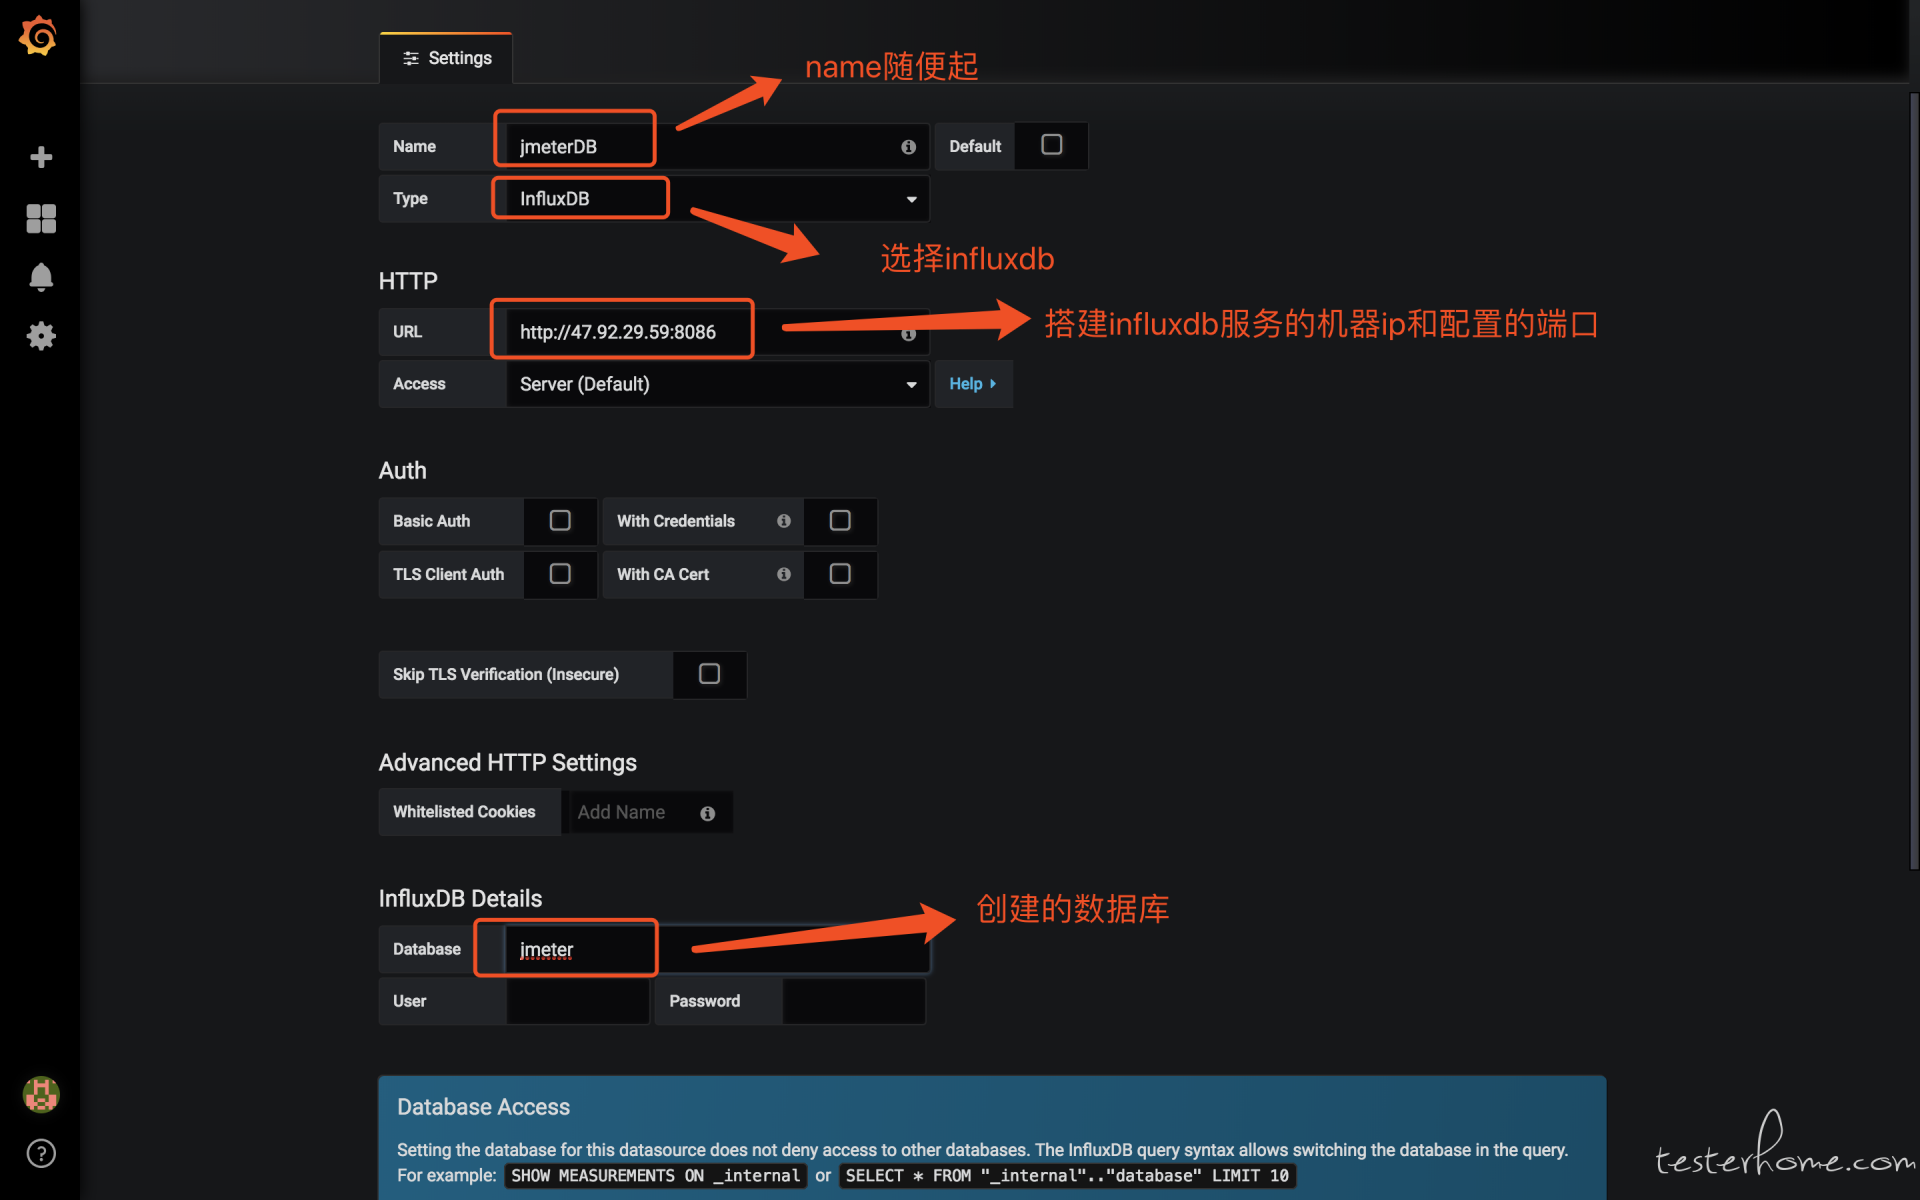Image resolution: width=1920 pixels, height=1200 pixels.
Task: Select the Settings tab
Action: tap(447, 58)
